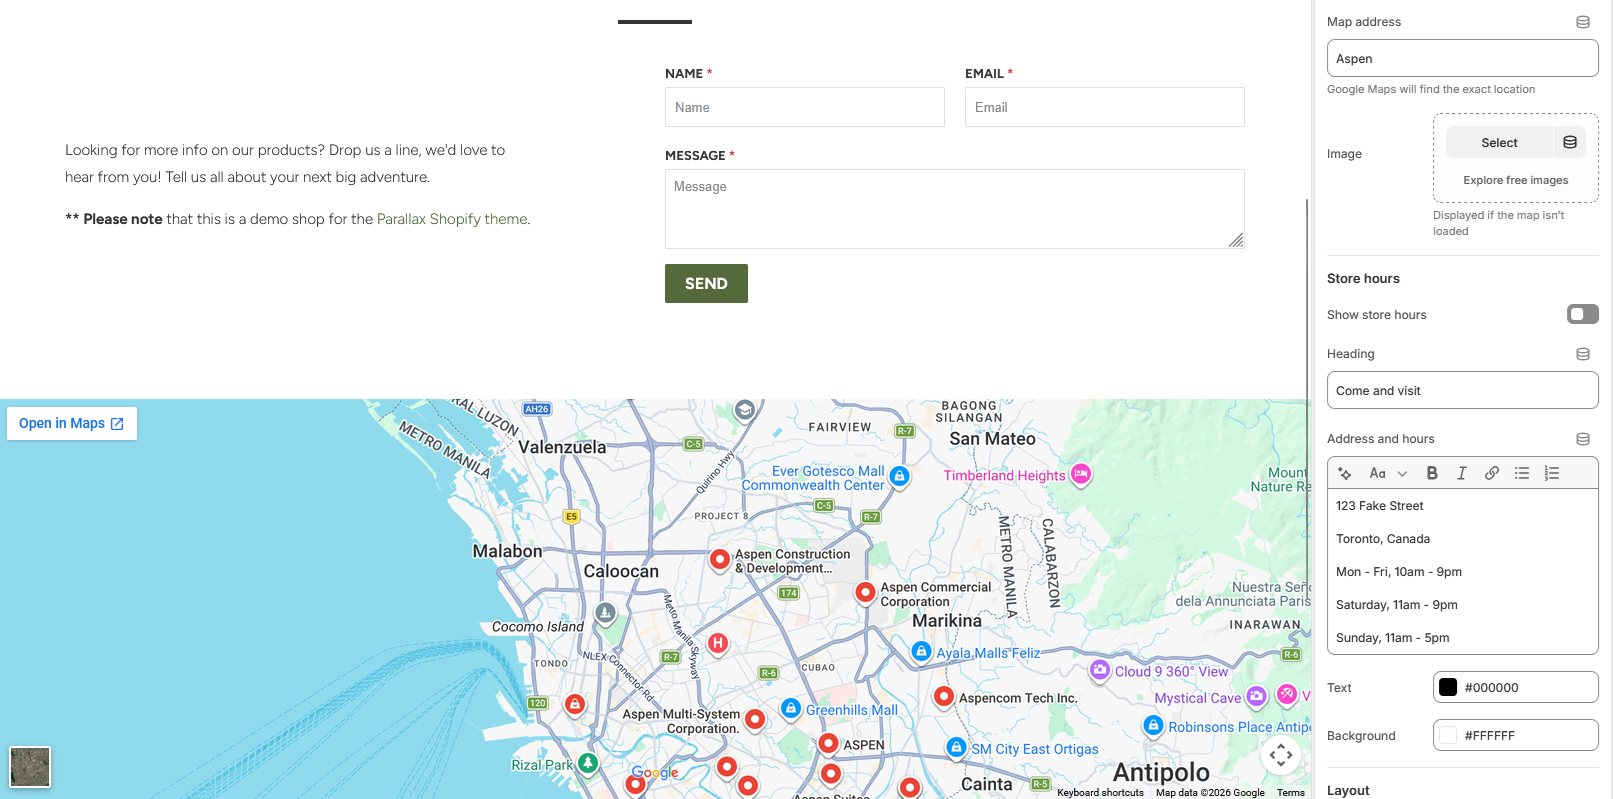Connect dynamic source for Address and hours
The width and height of the screenshot is (1613, 799).
point(1583,439)
